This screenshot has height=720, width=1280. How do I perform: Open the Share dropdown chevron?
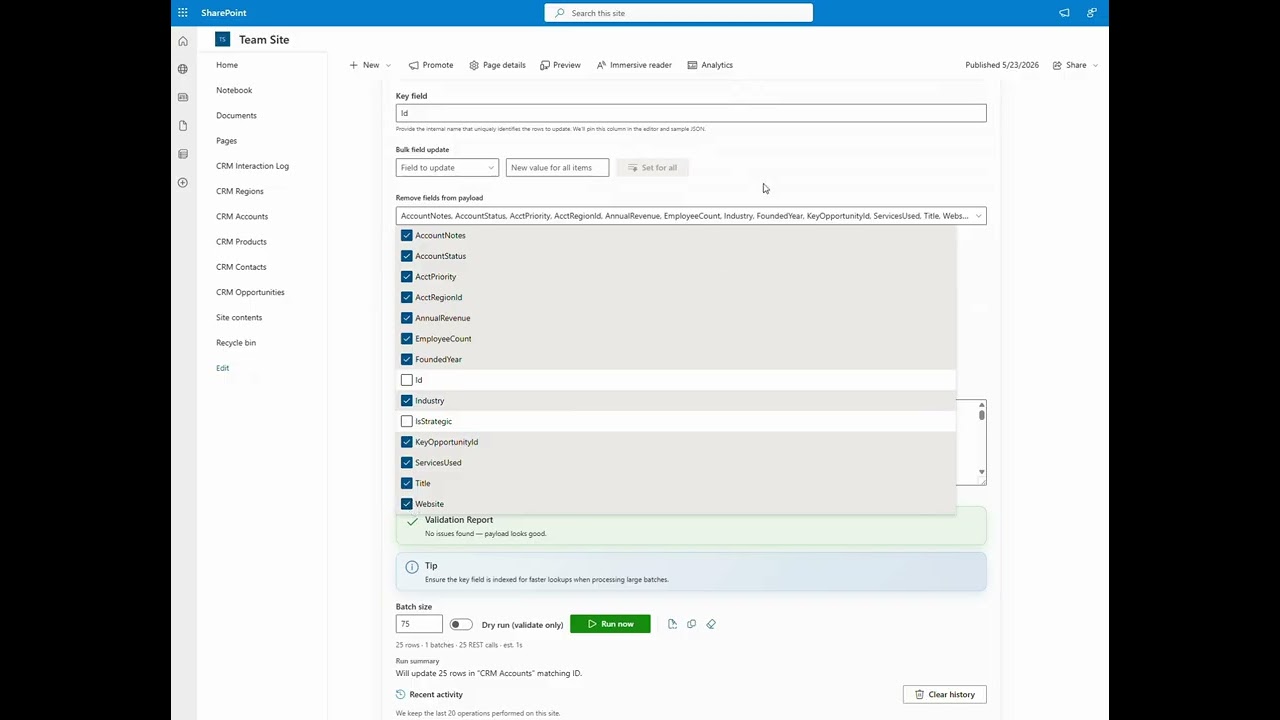[x=1095, y=65]
